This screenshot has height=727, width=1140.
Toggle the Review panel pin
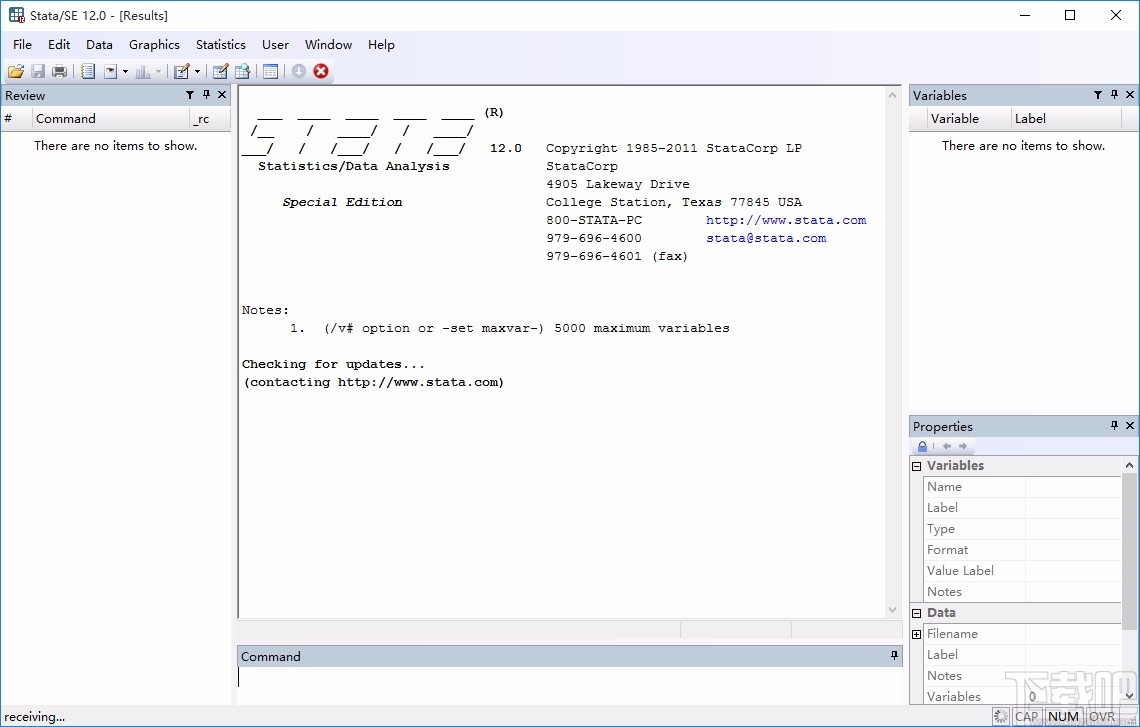206,95
